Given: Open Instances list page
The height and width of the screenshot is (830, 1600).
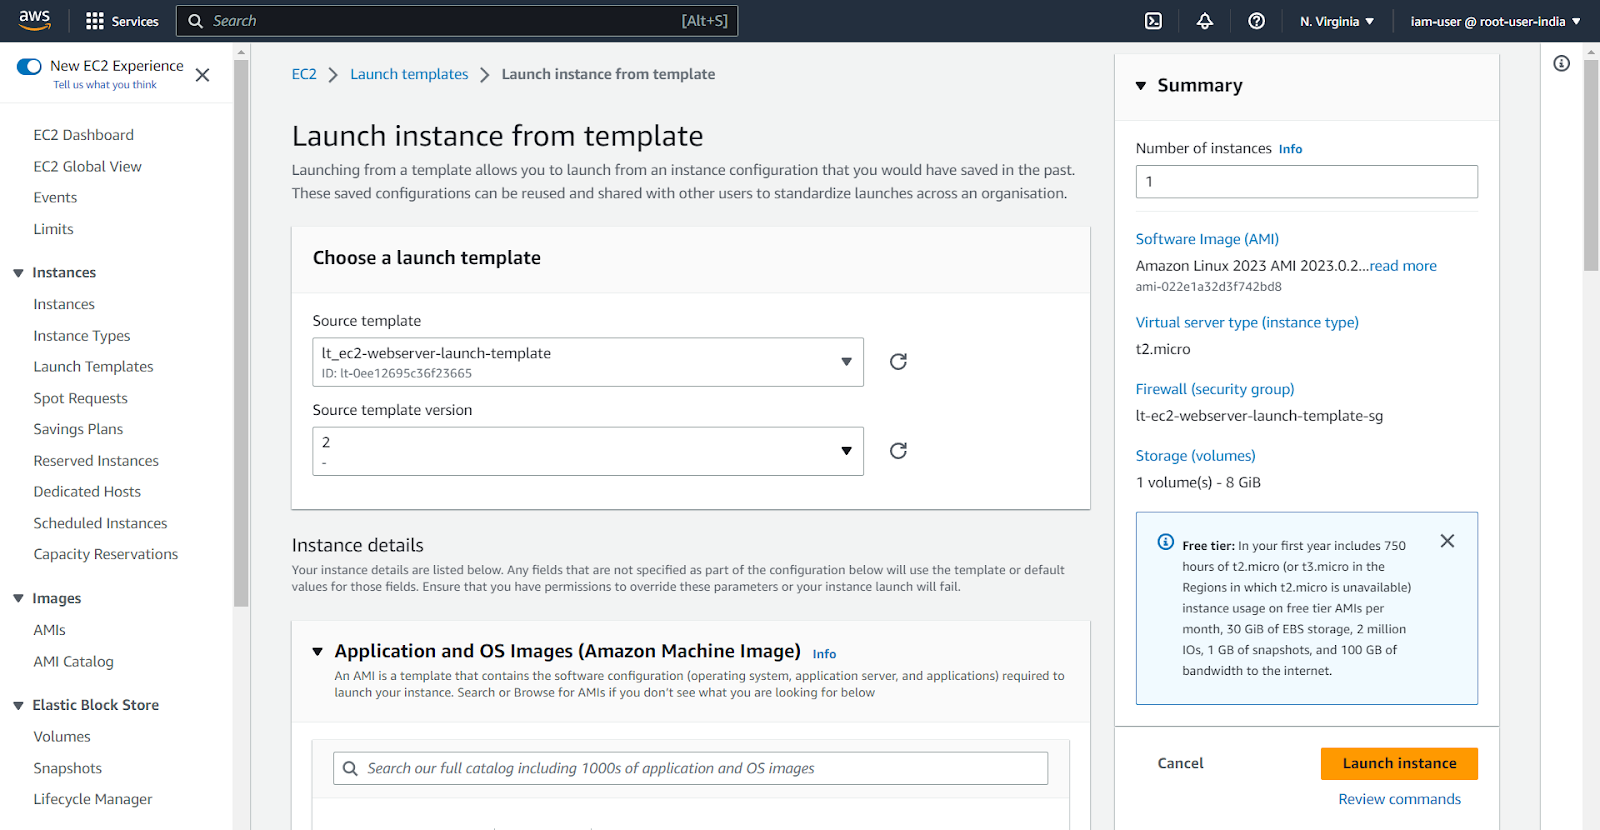Looking at the screenshot, I should click(x=64, y=304).
